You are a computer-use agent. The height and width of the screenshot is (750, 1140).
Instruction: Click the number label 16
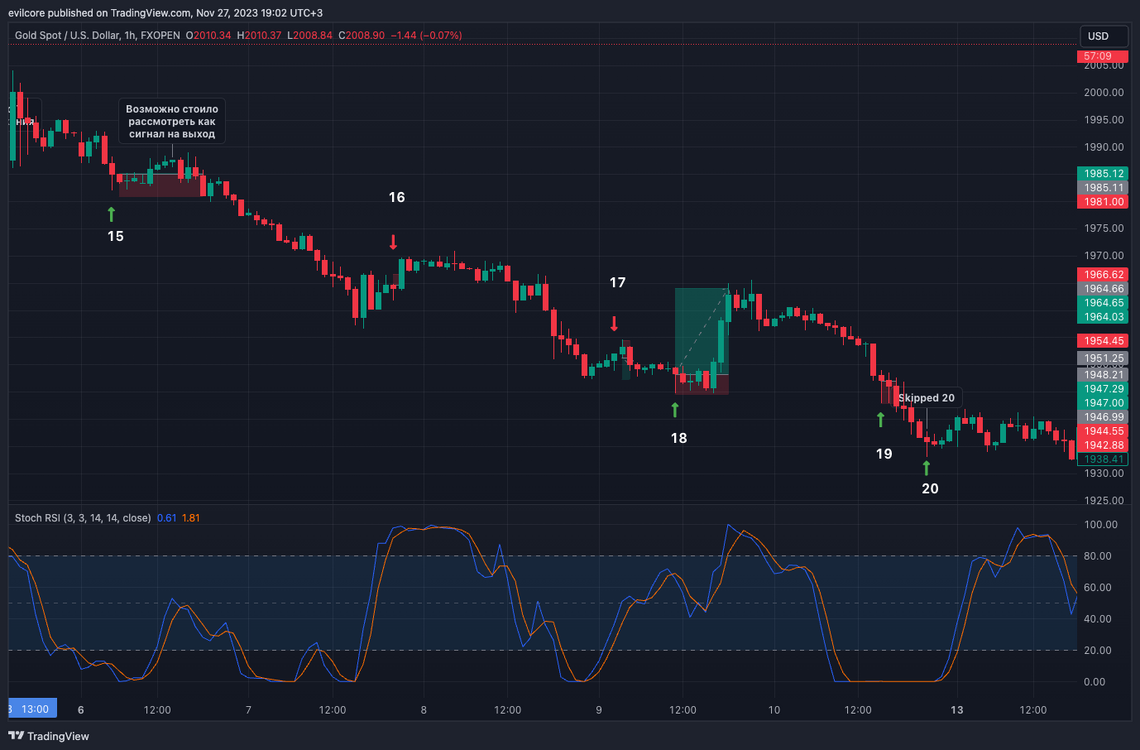pyautogui.click(x=396, y=197)
